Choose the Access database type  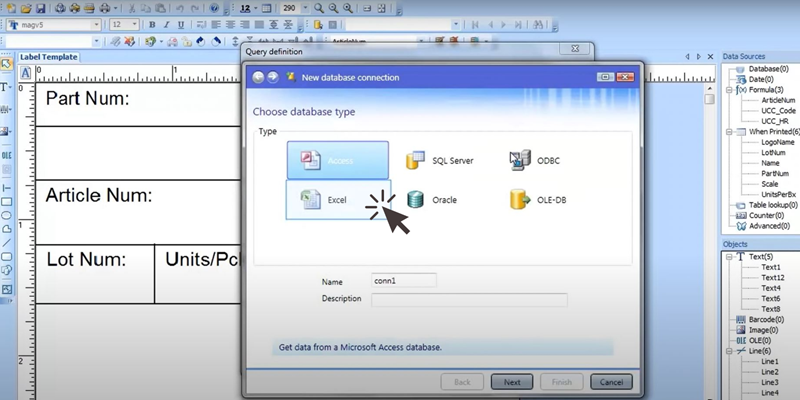tap(338, 160)
